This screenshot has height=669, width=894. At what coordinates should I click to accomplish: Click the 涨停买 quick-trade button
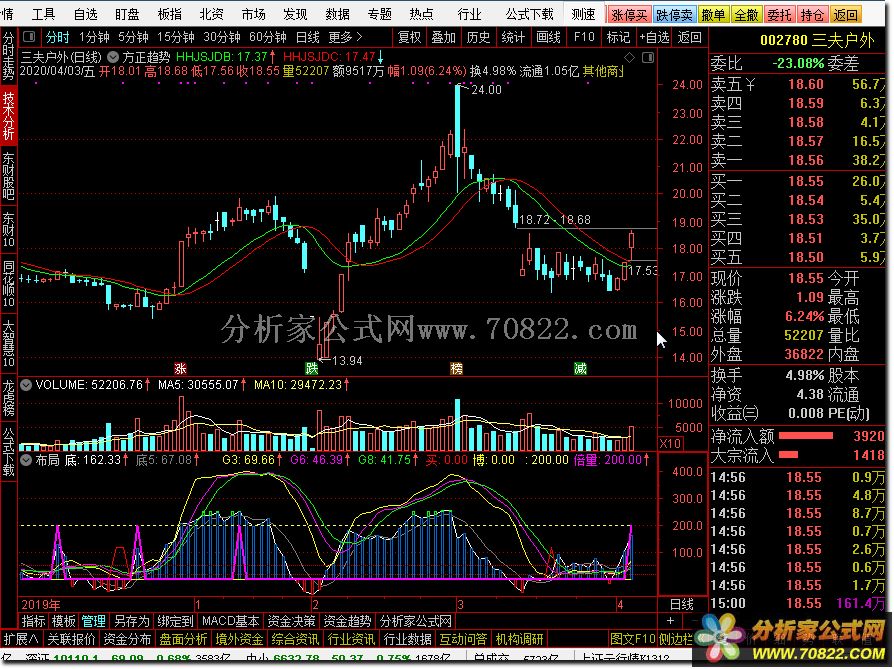tap(630, 15)
